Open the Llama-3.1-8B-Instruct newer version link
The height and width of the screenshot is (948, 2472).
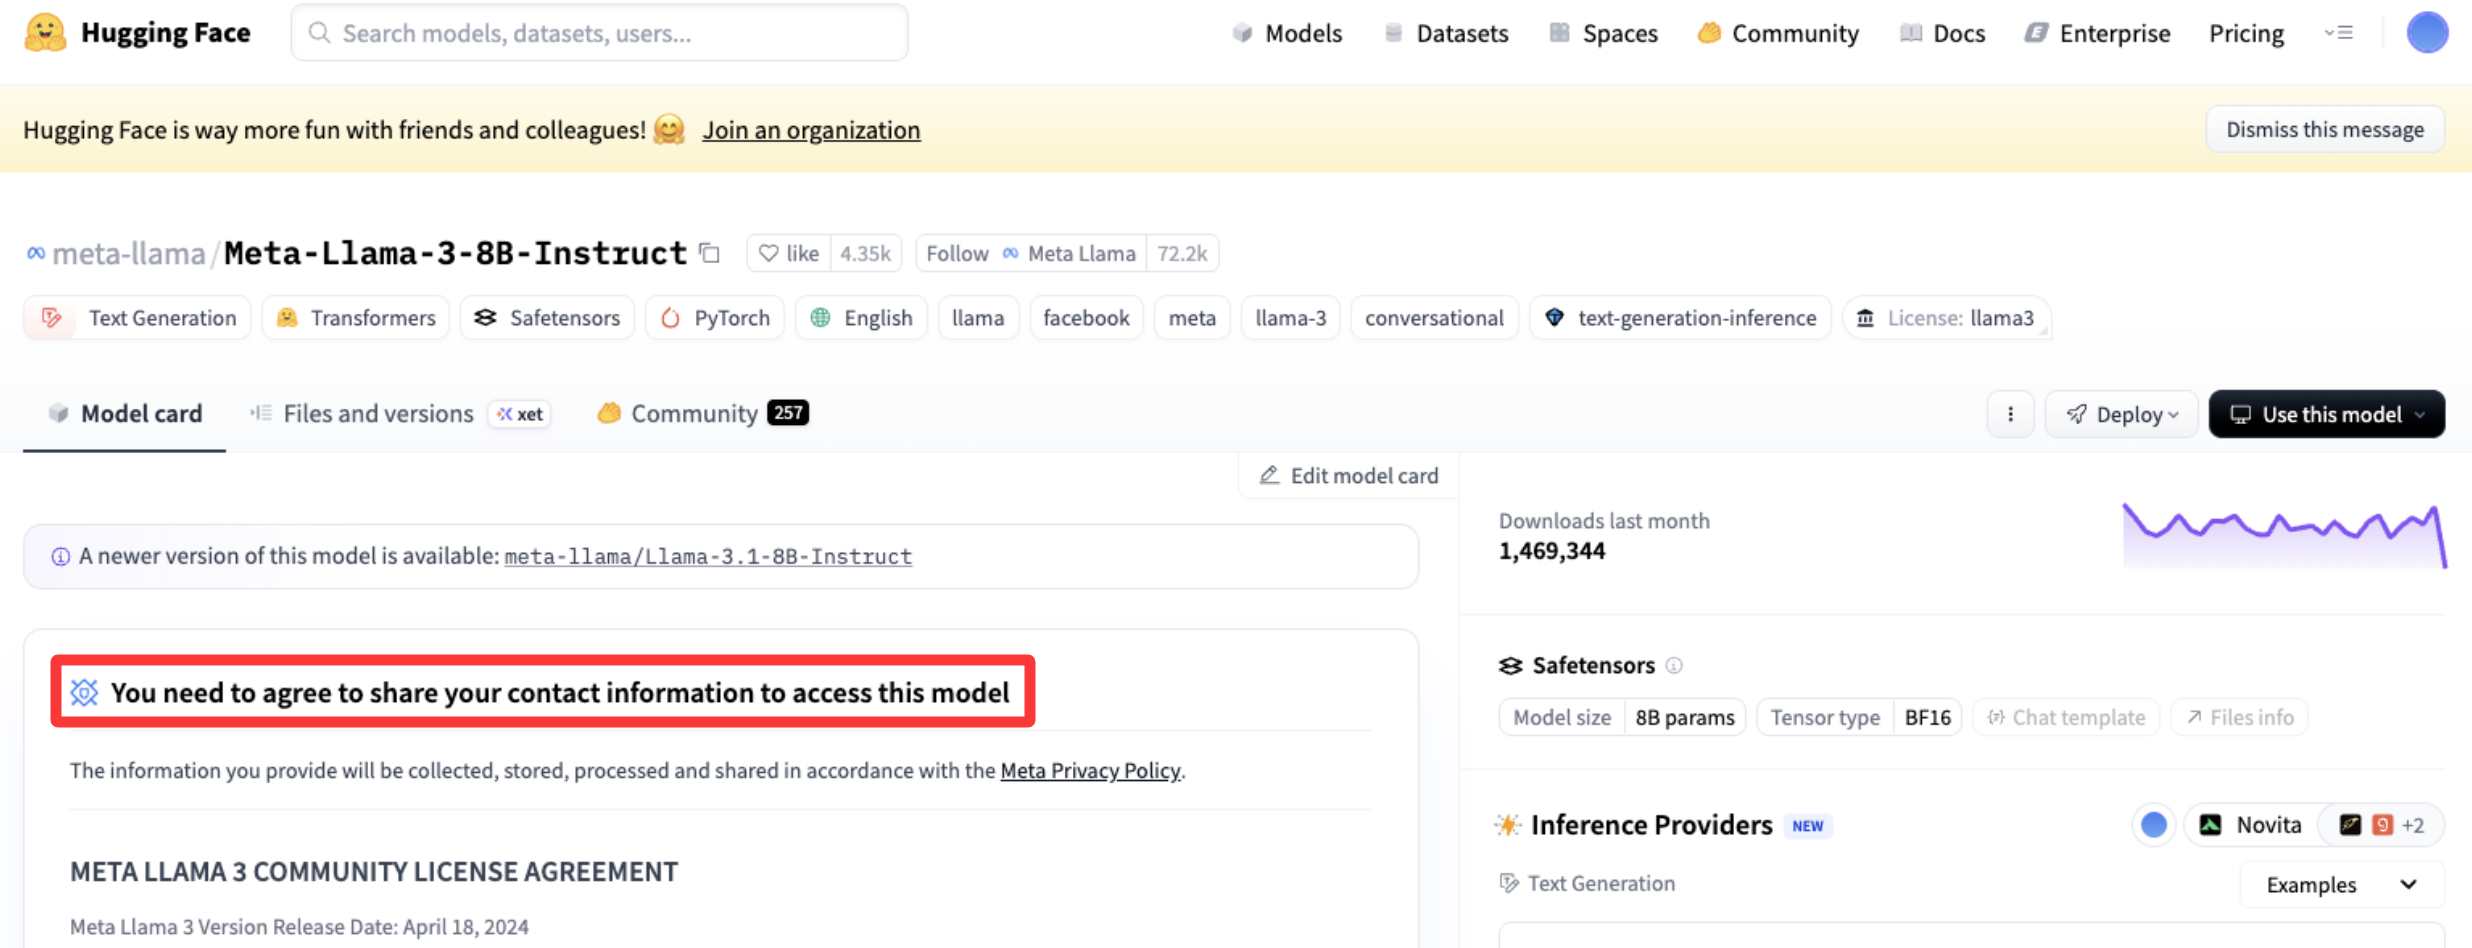[x=708, y=557]
